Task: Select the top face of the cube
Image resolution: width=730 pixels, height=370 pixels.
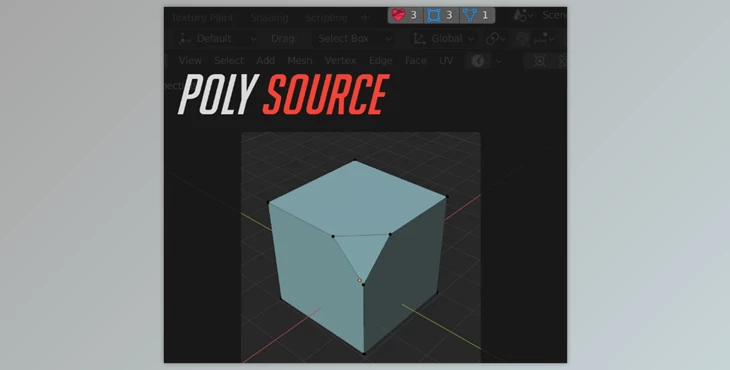Action: (358, 198)
